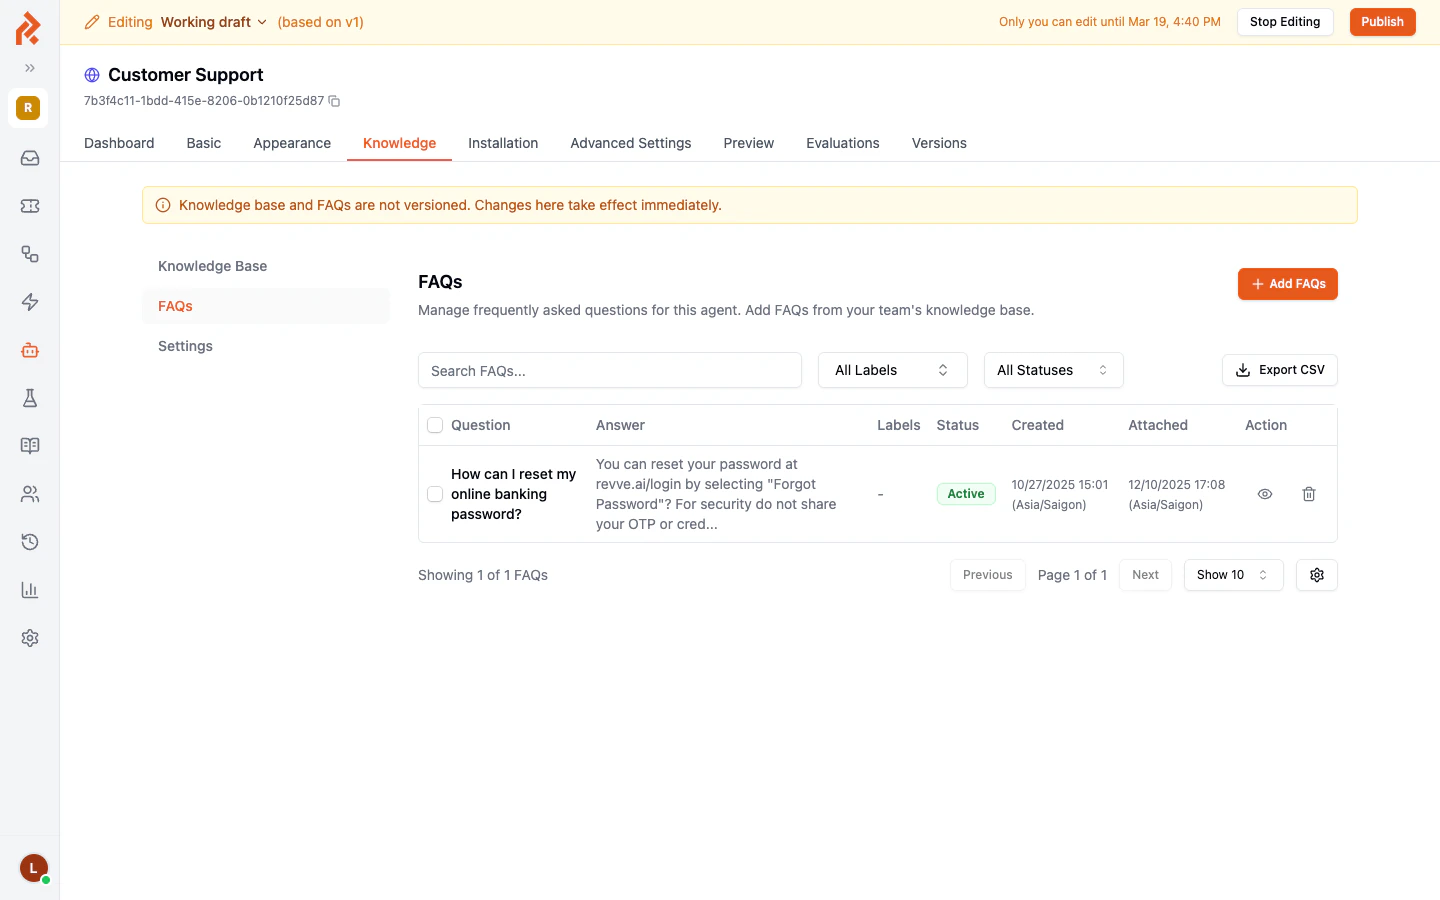Delete the FAQ with the trash icon

pyautogui.click(x=1309, y=494)
